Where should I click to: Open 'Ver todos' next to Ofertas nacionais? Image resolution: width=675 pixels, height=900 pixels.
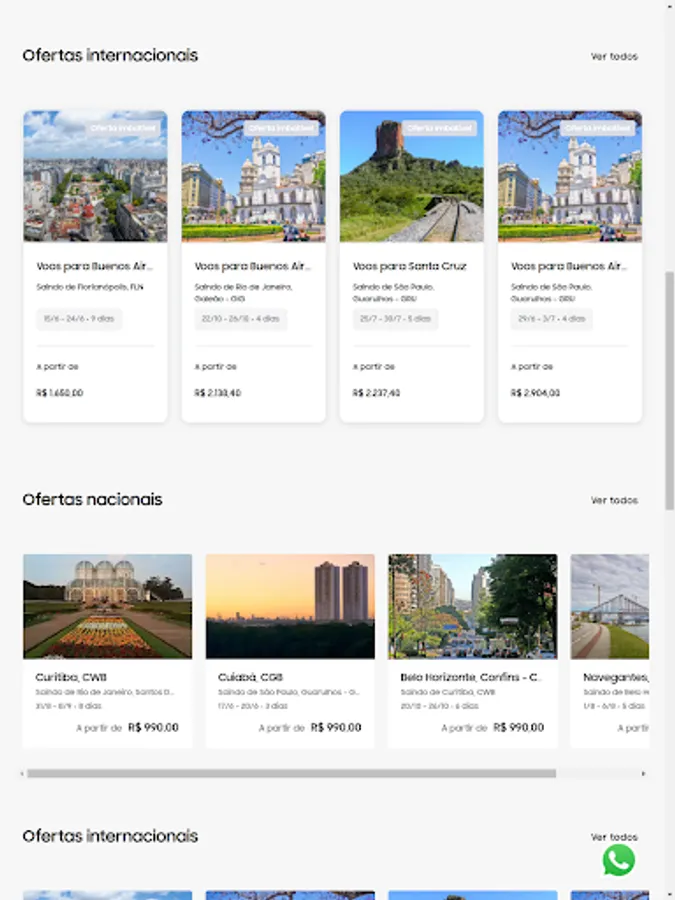pos(614,500)
